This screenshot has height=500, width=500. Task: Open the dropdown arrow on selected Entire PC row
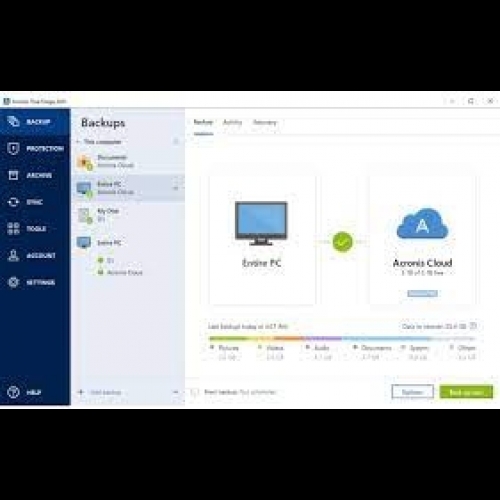pyautogui.click(x=176, y=188)
